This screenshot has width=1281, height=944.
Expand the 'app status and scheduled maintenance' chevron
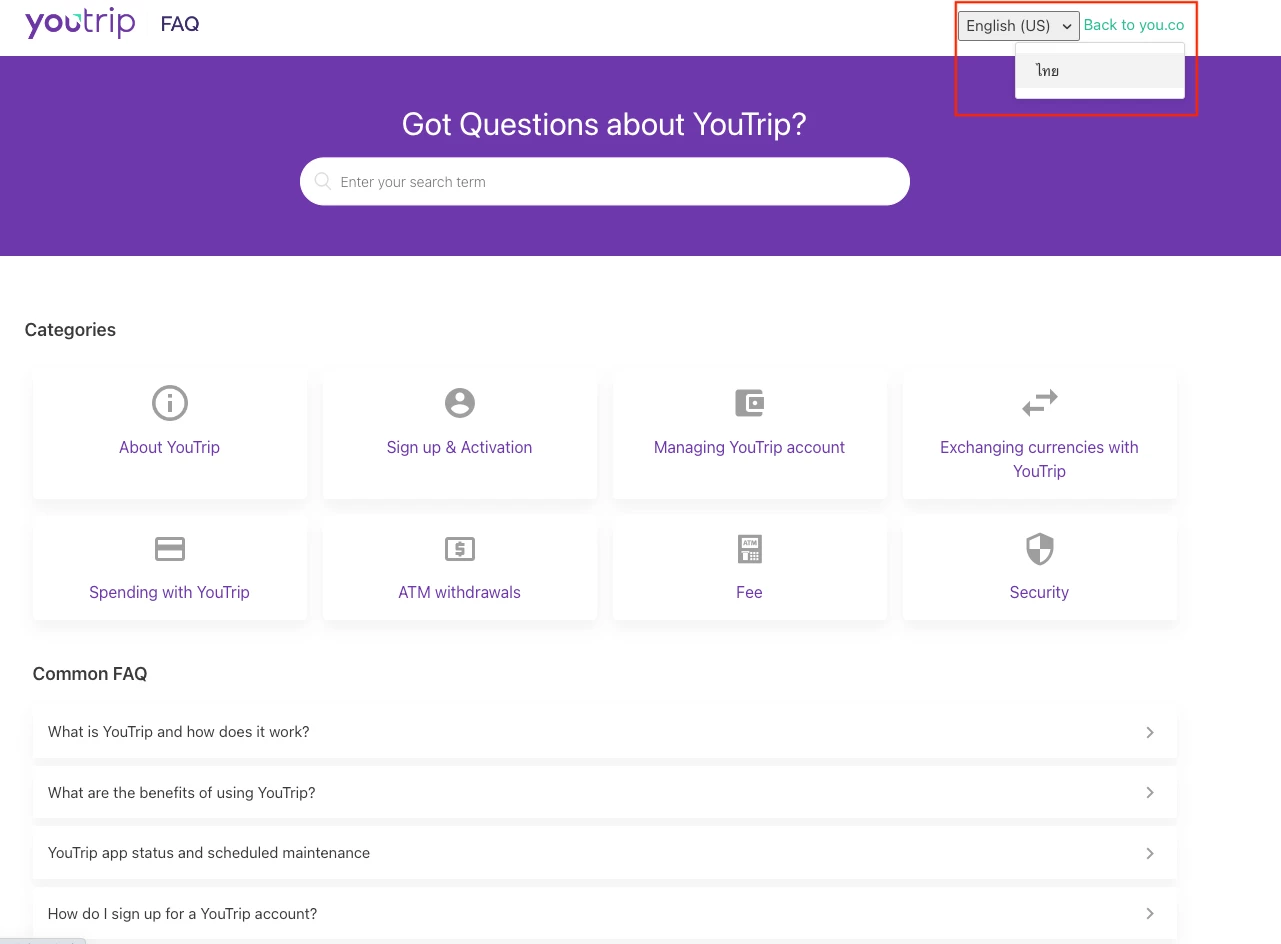(x=1150, y=853)
